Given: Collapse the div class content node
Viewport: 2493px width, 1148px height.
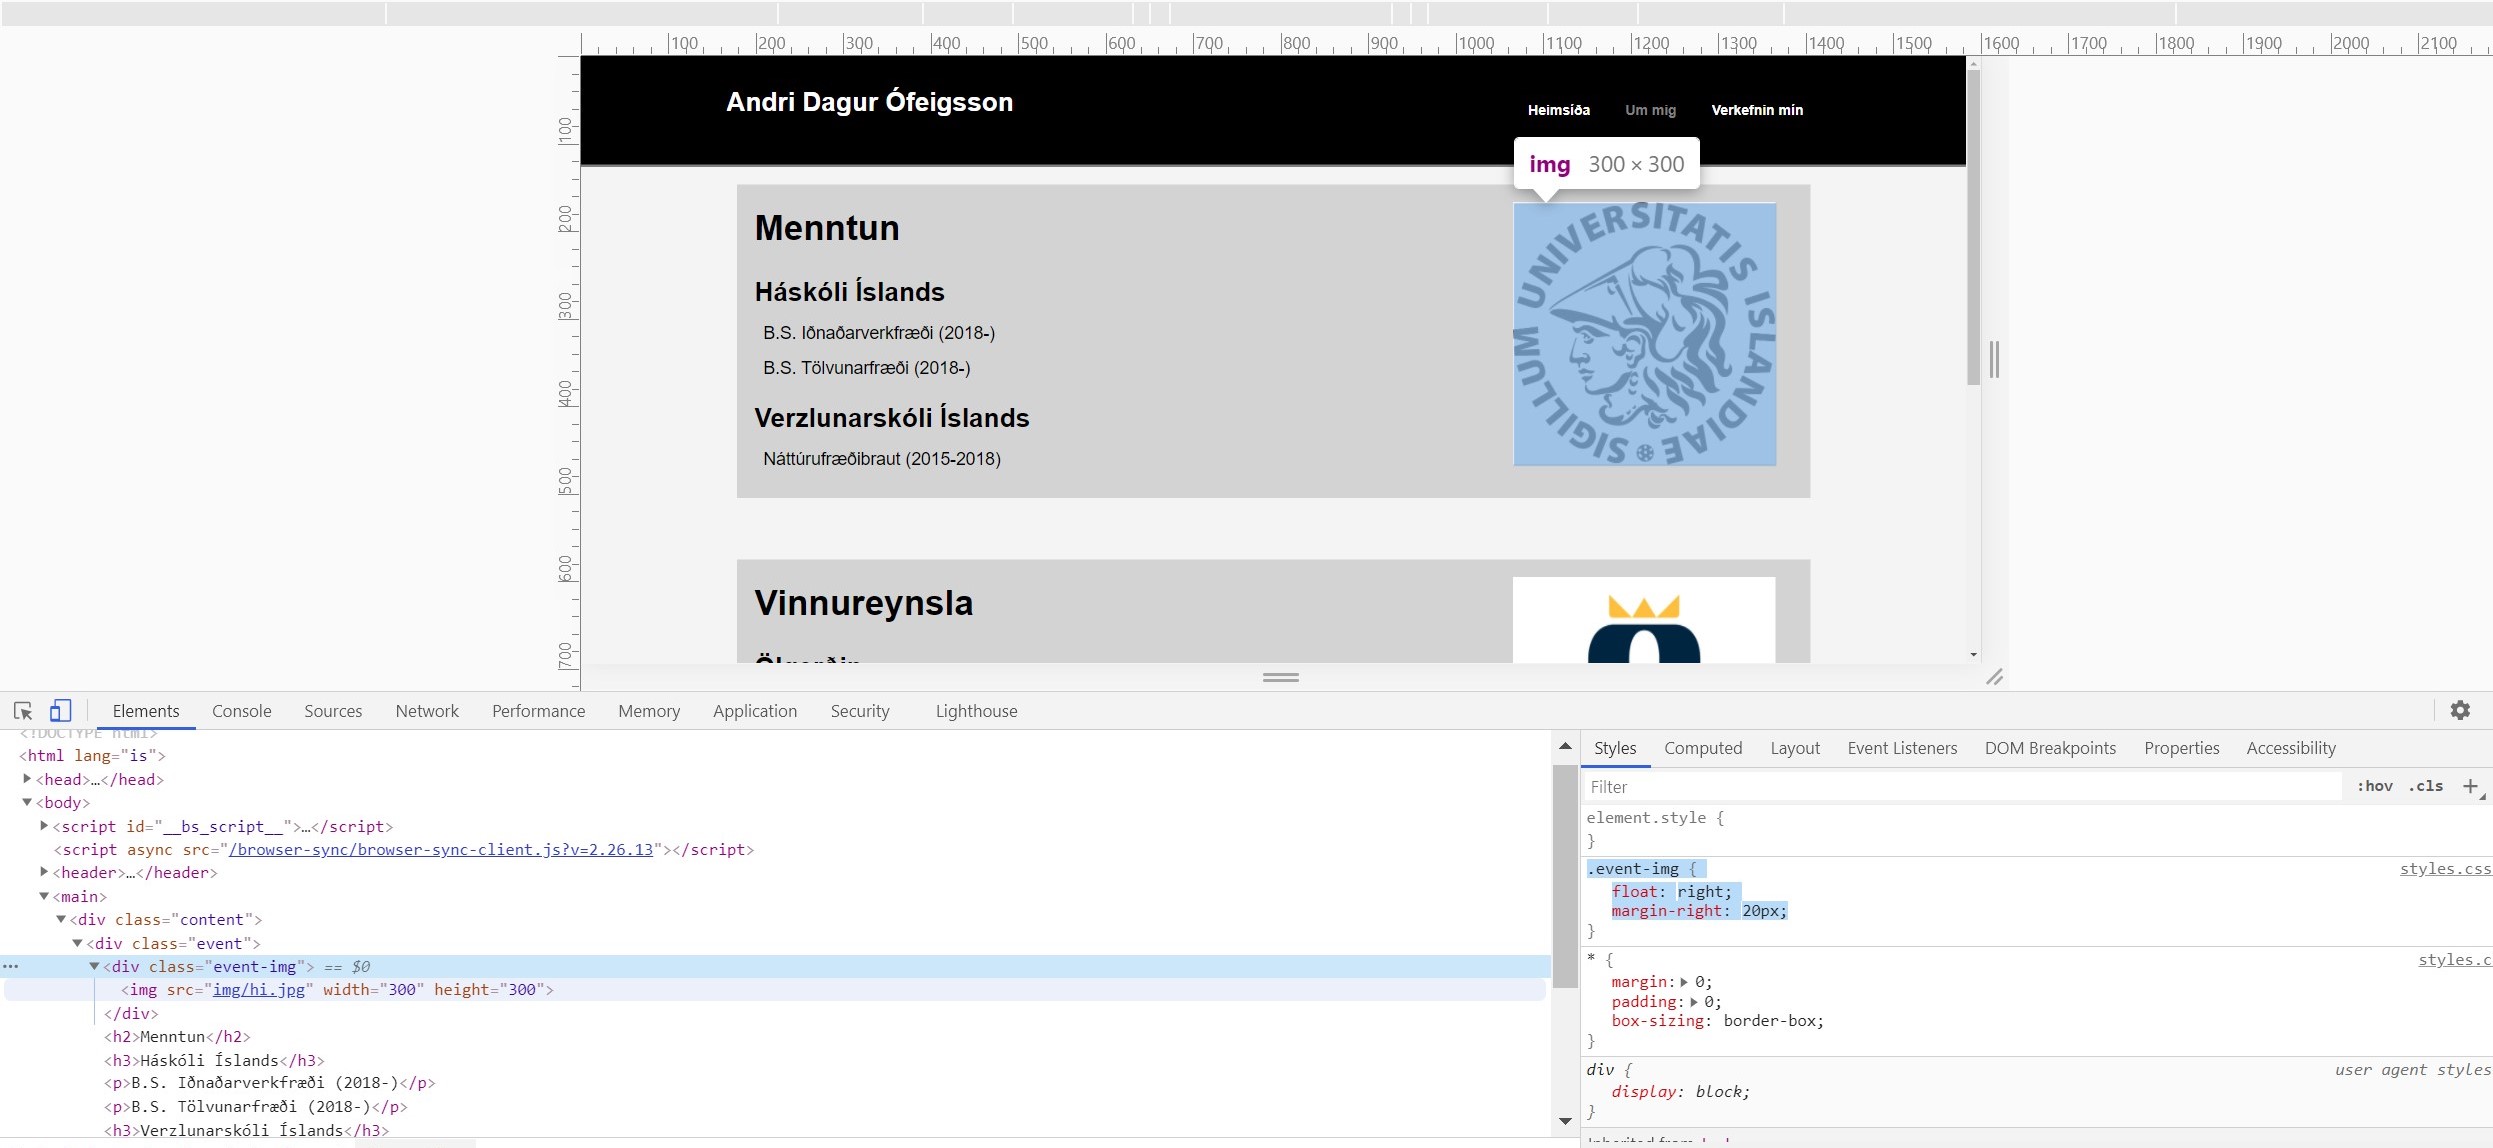Looking at the screenshot, I should [x=61, y=919].
